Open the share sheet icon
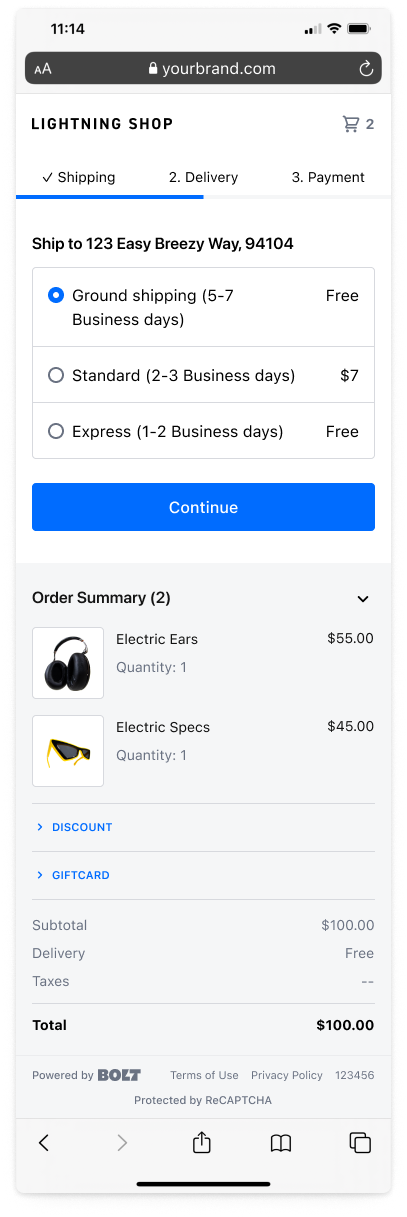The width and height of the screenshot is (407, 1217). pos(202,1141)
